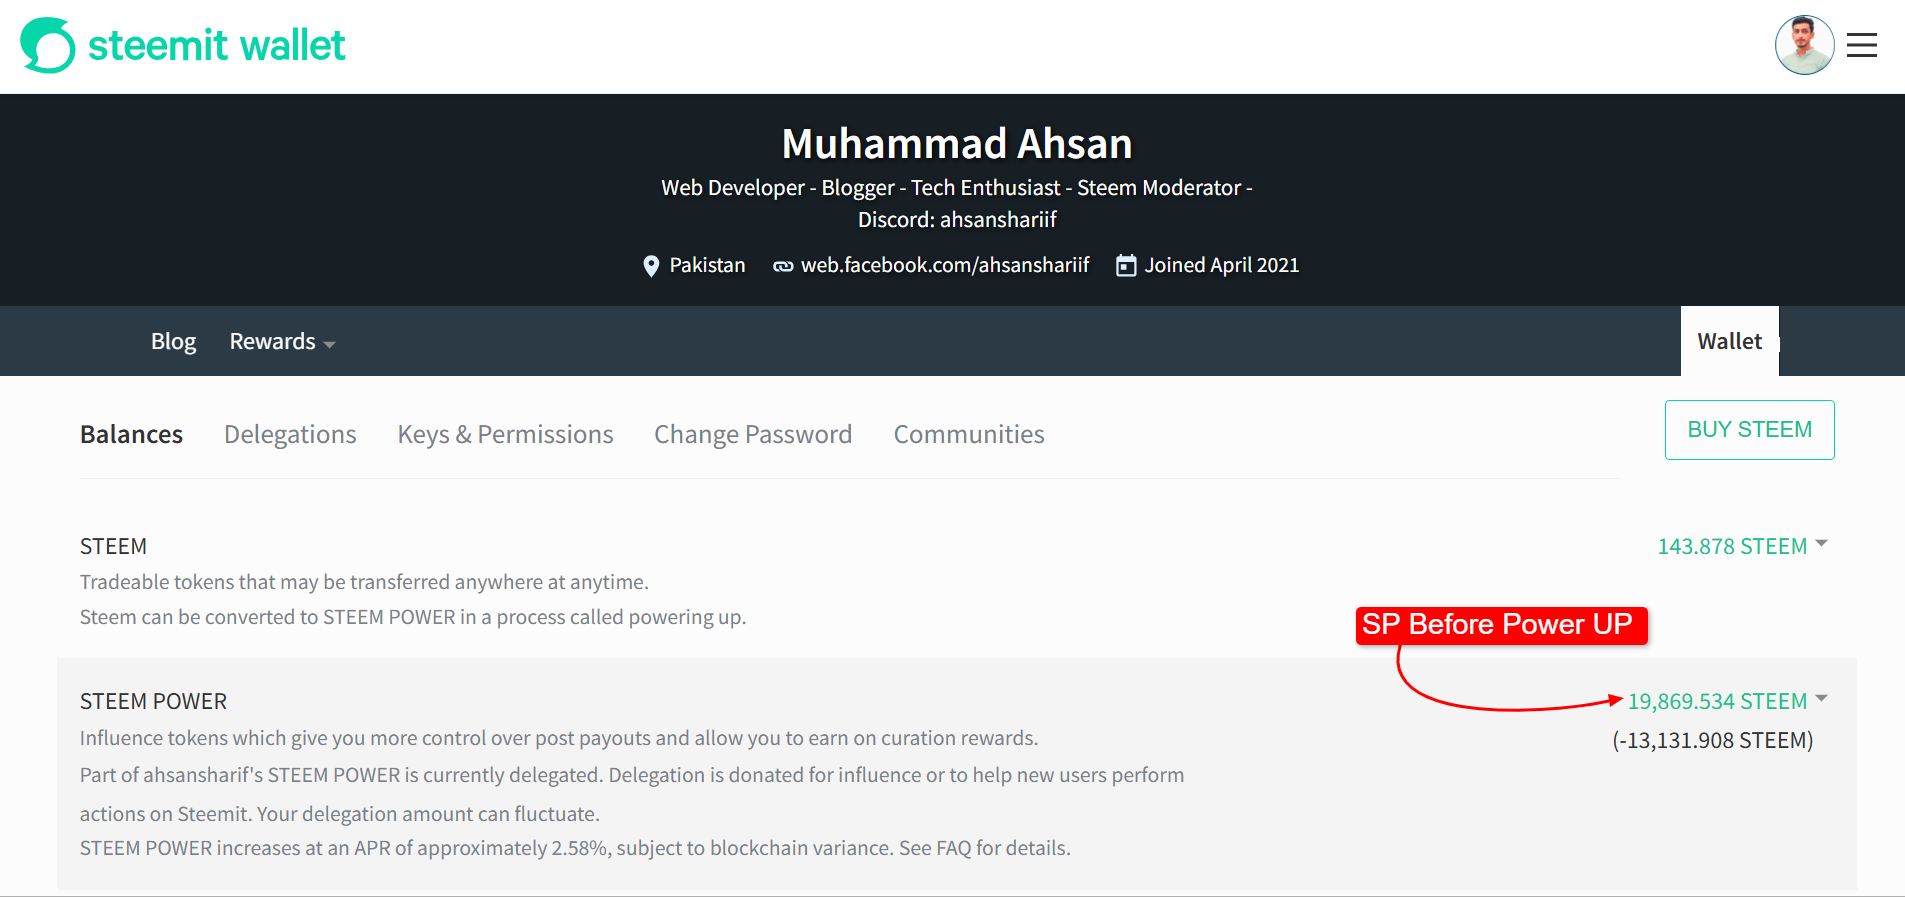Select the Balances tab
Screen dimensions: 1905x897
click(131, 434)
